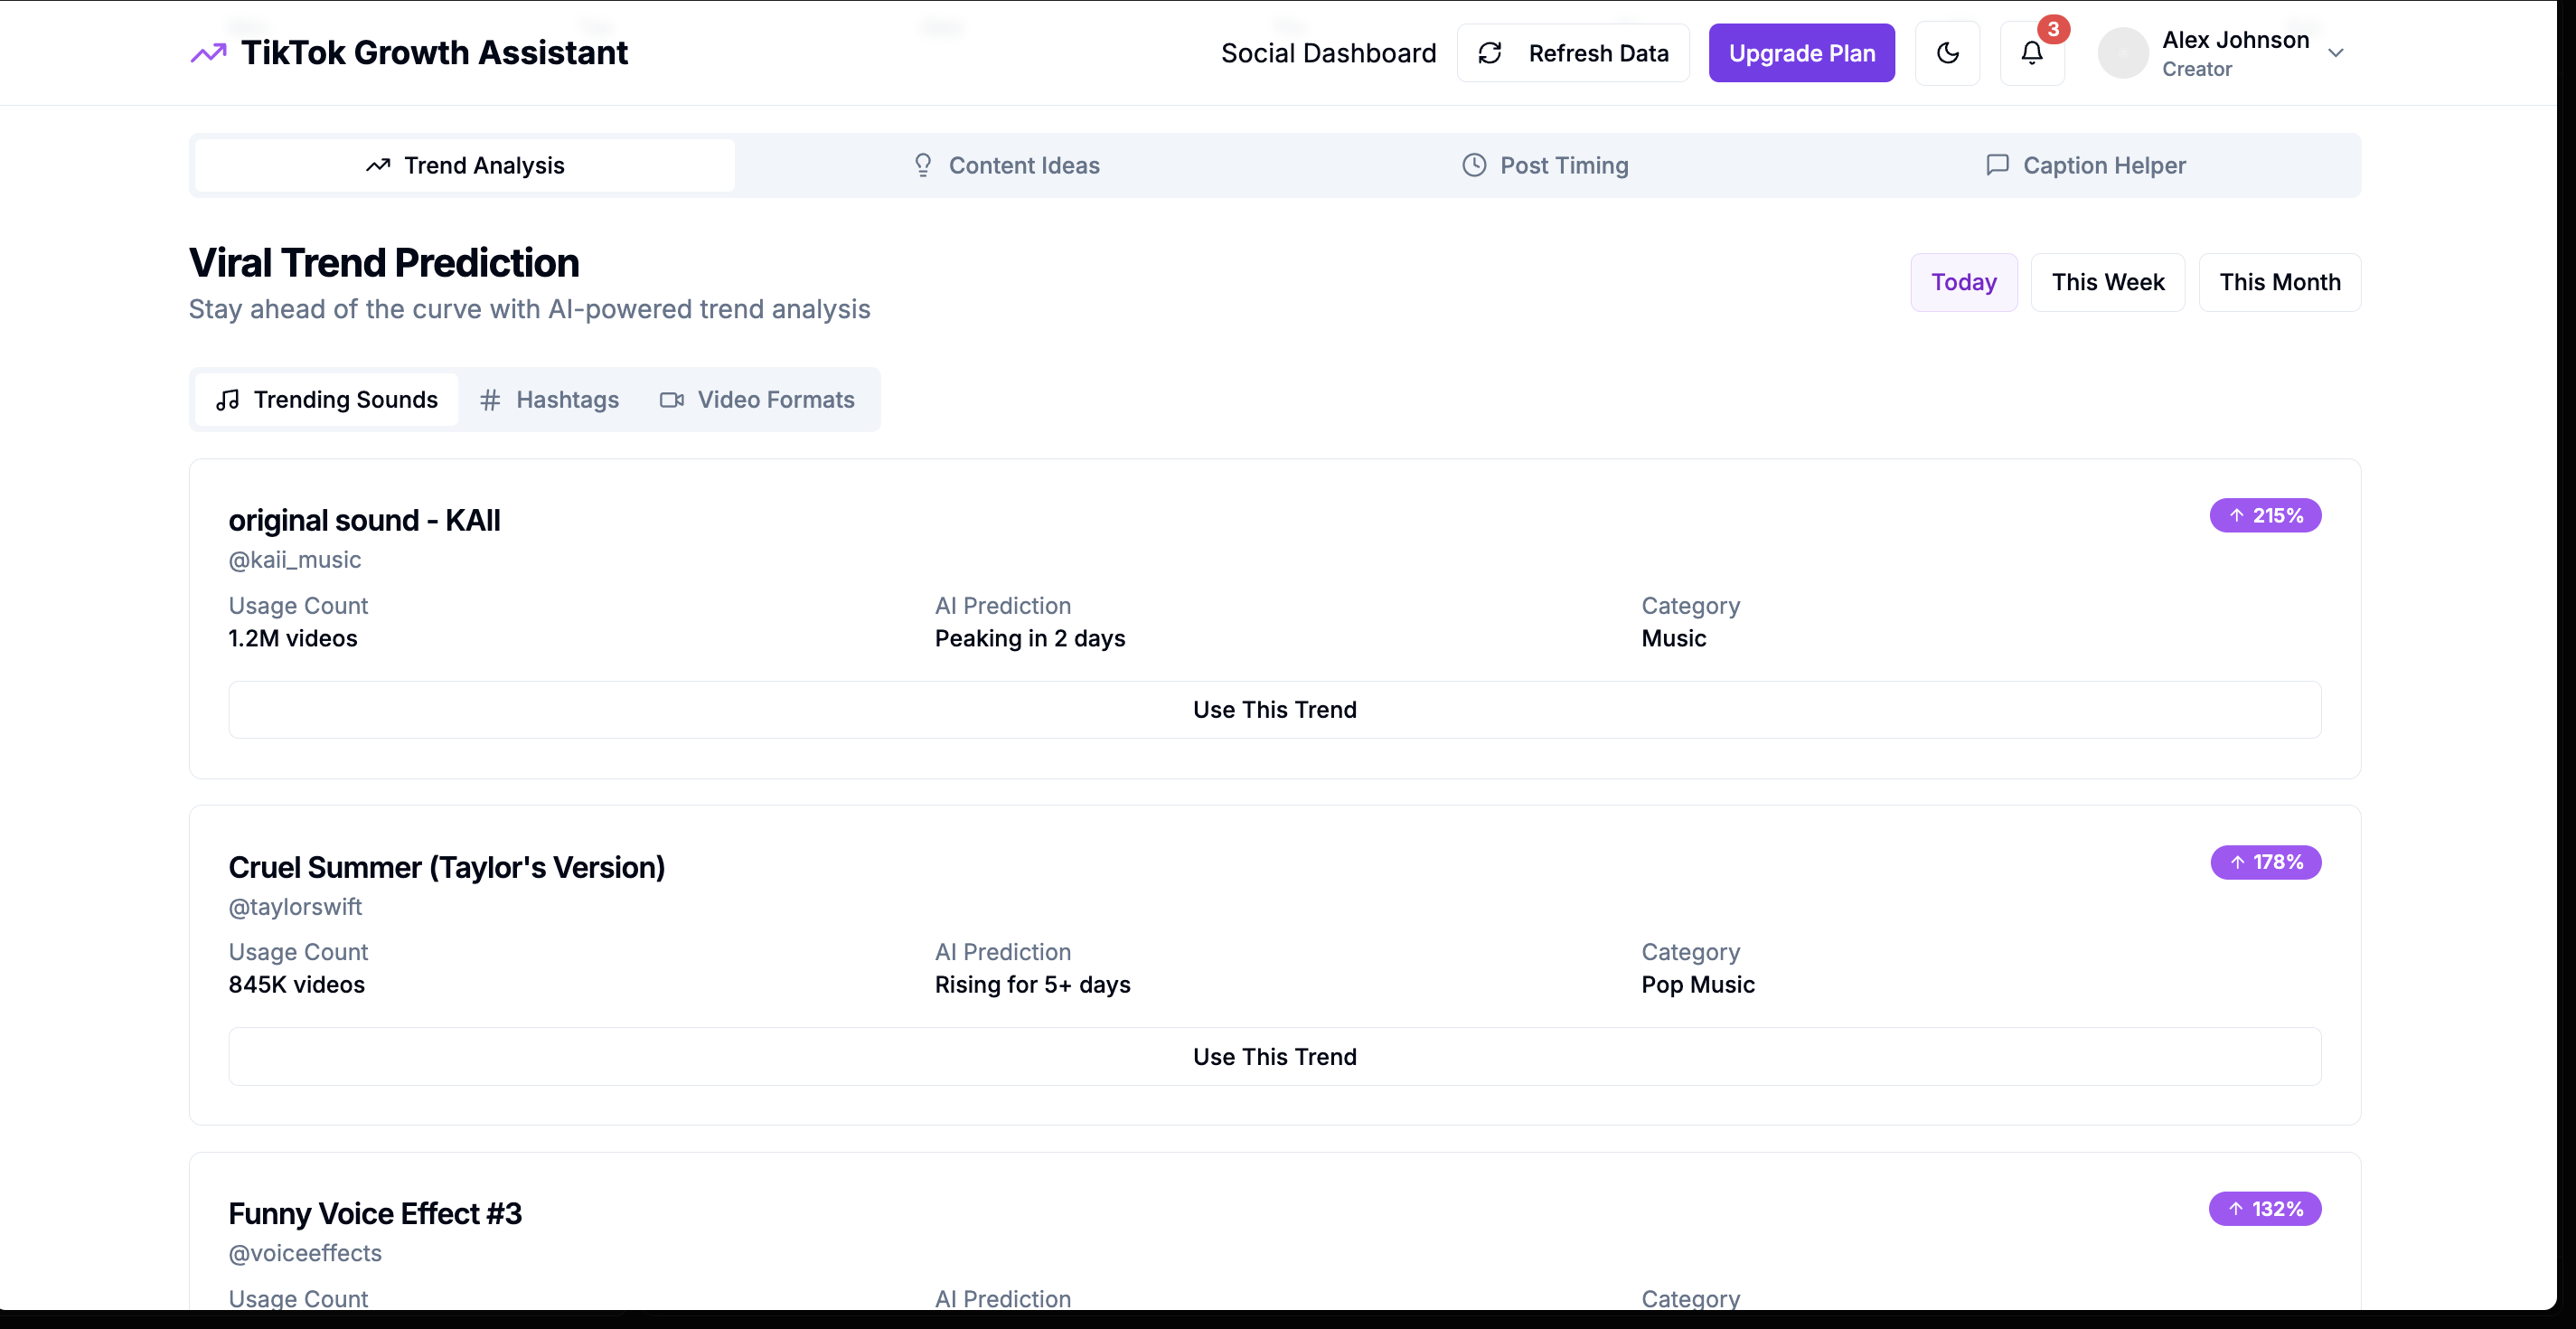Click the up arrow in the 132% badge

pyautogui.click(x=2236, y=1209)
